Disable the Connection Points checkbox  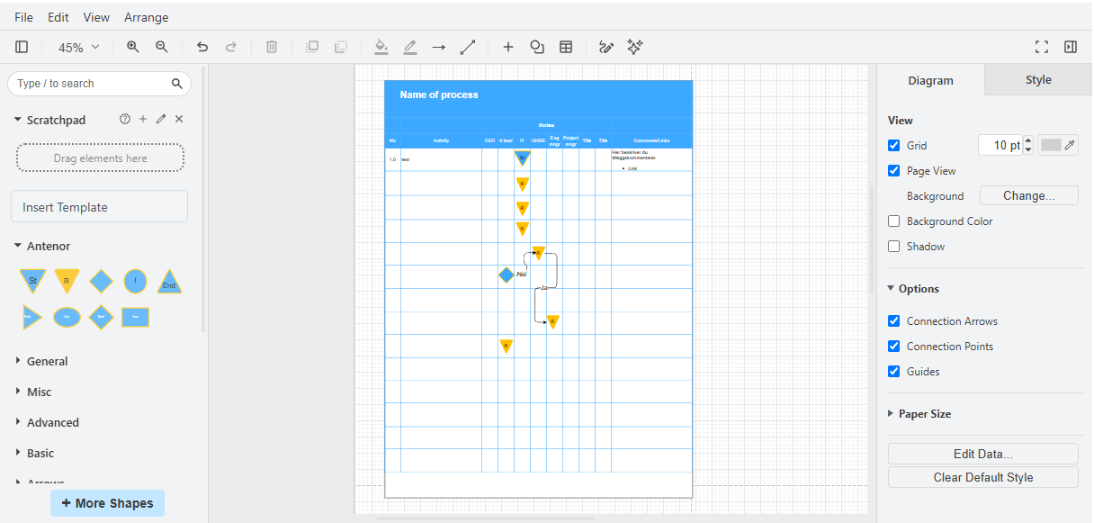(x=894, y=347)
